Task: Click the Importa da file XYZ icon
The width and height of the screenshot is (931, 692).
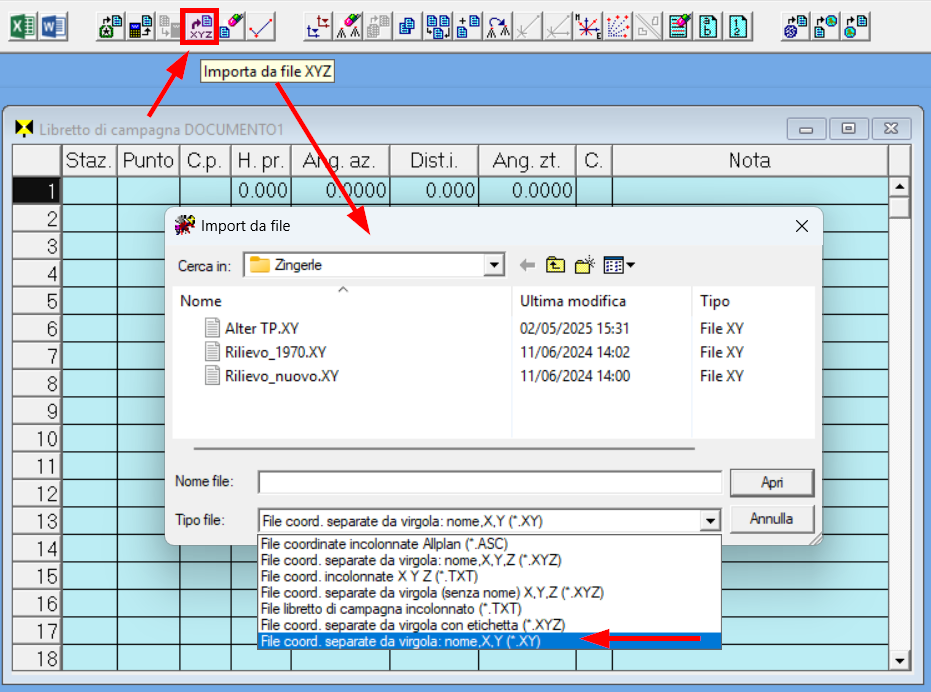Action: (200, 27)
